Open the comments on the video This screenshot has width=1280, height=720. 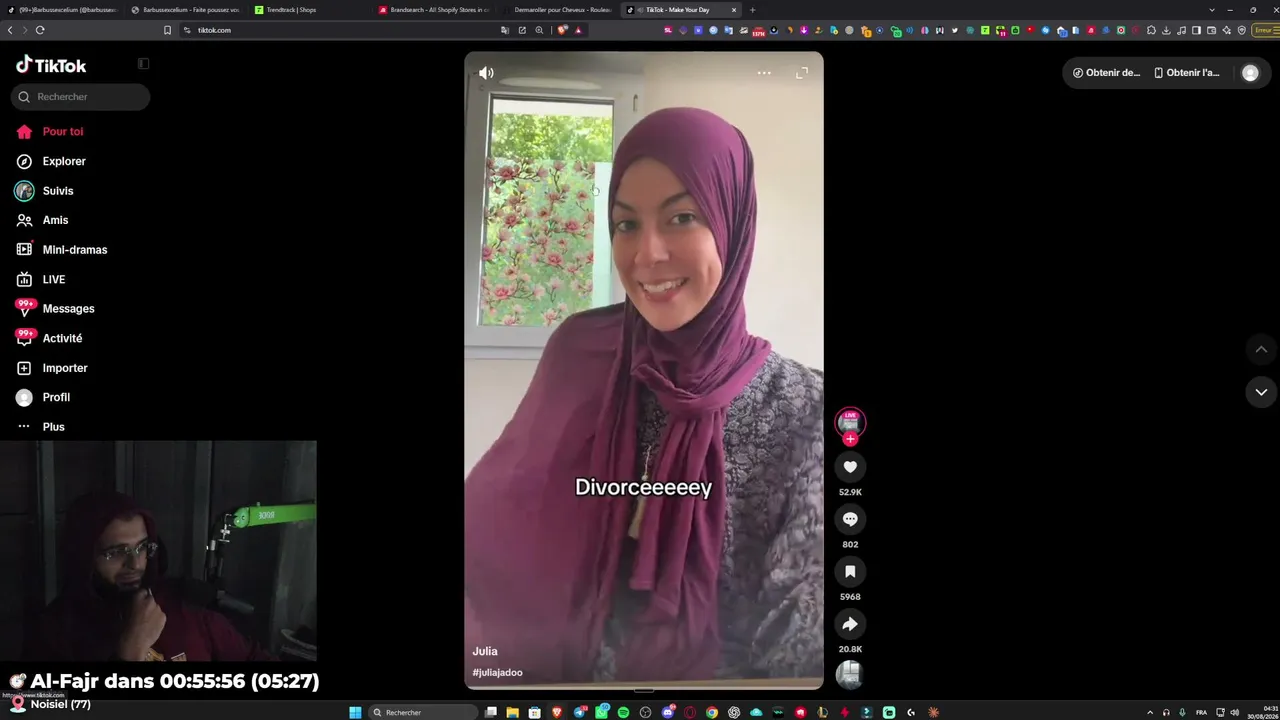850,519
